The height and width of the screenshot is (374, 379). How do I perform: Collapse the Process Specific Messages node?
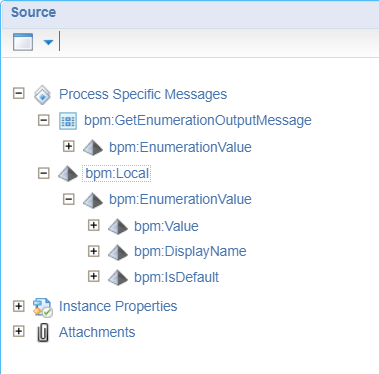tap(19, 93)
